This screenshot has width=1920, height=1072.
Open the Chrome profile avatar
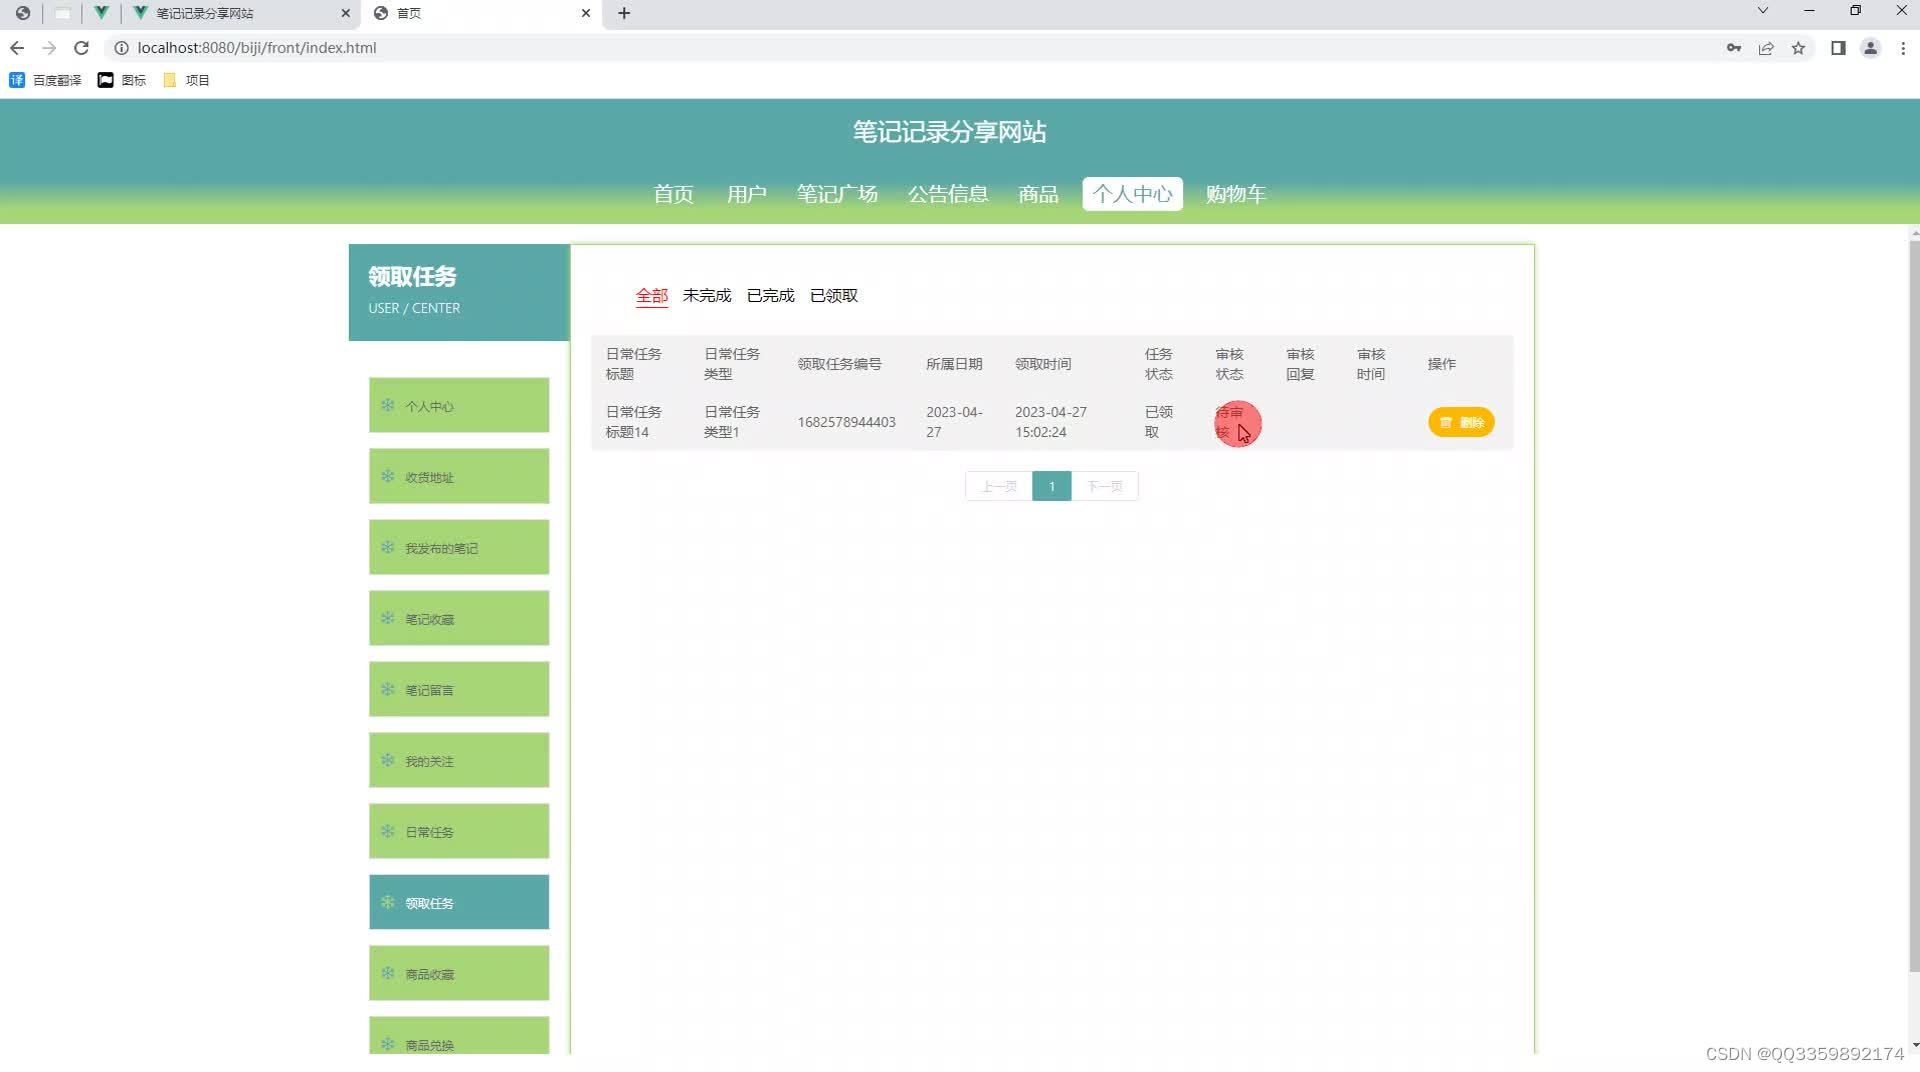[1870, 48]
